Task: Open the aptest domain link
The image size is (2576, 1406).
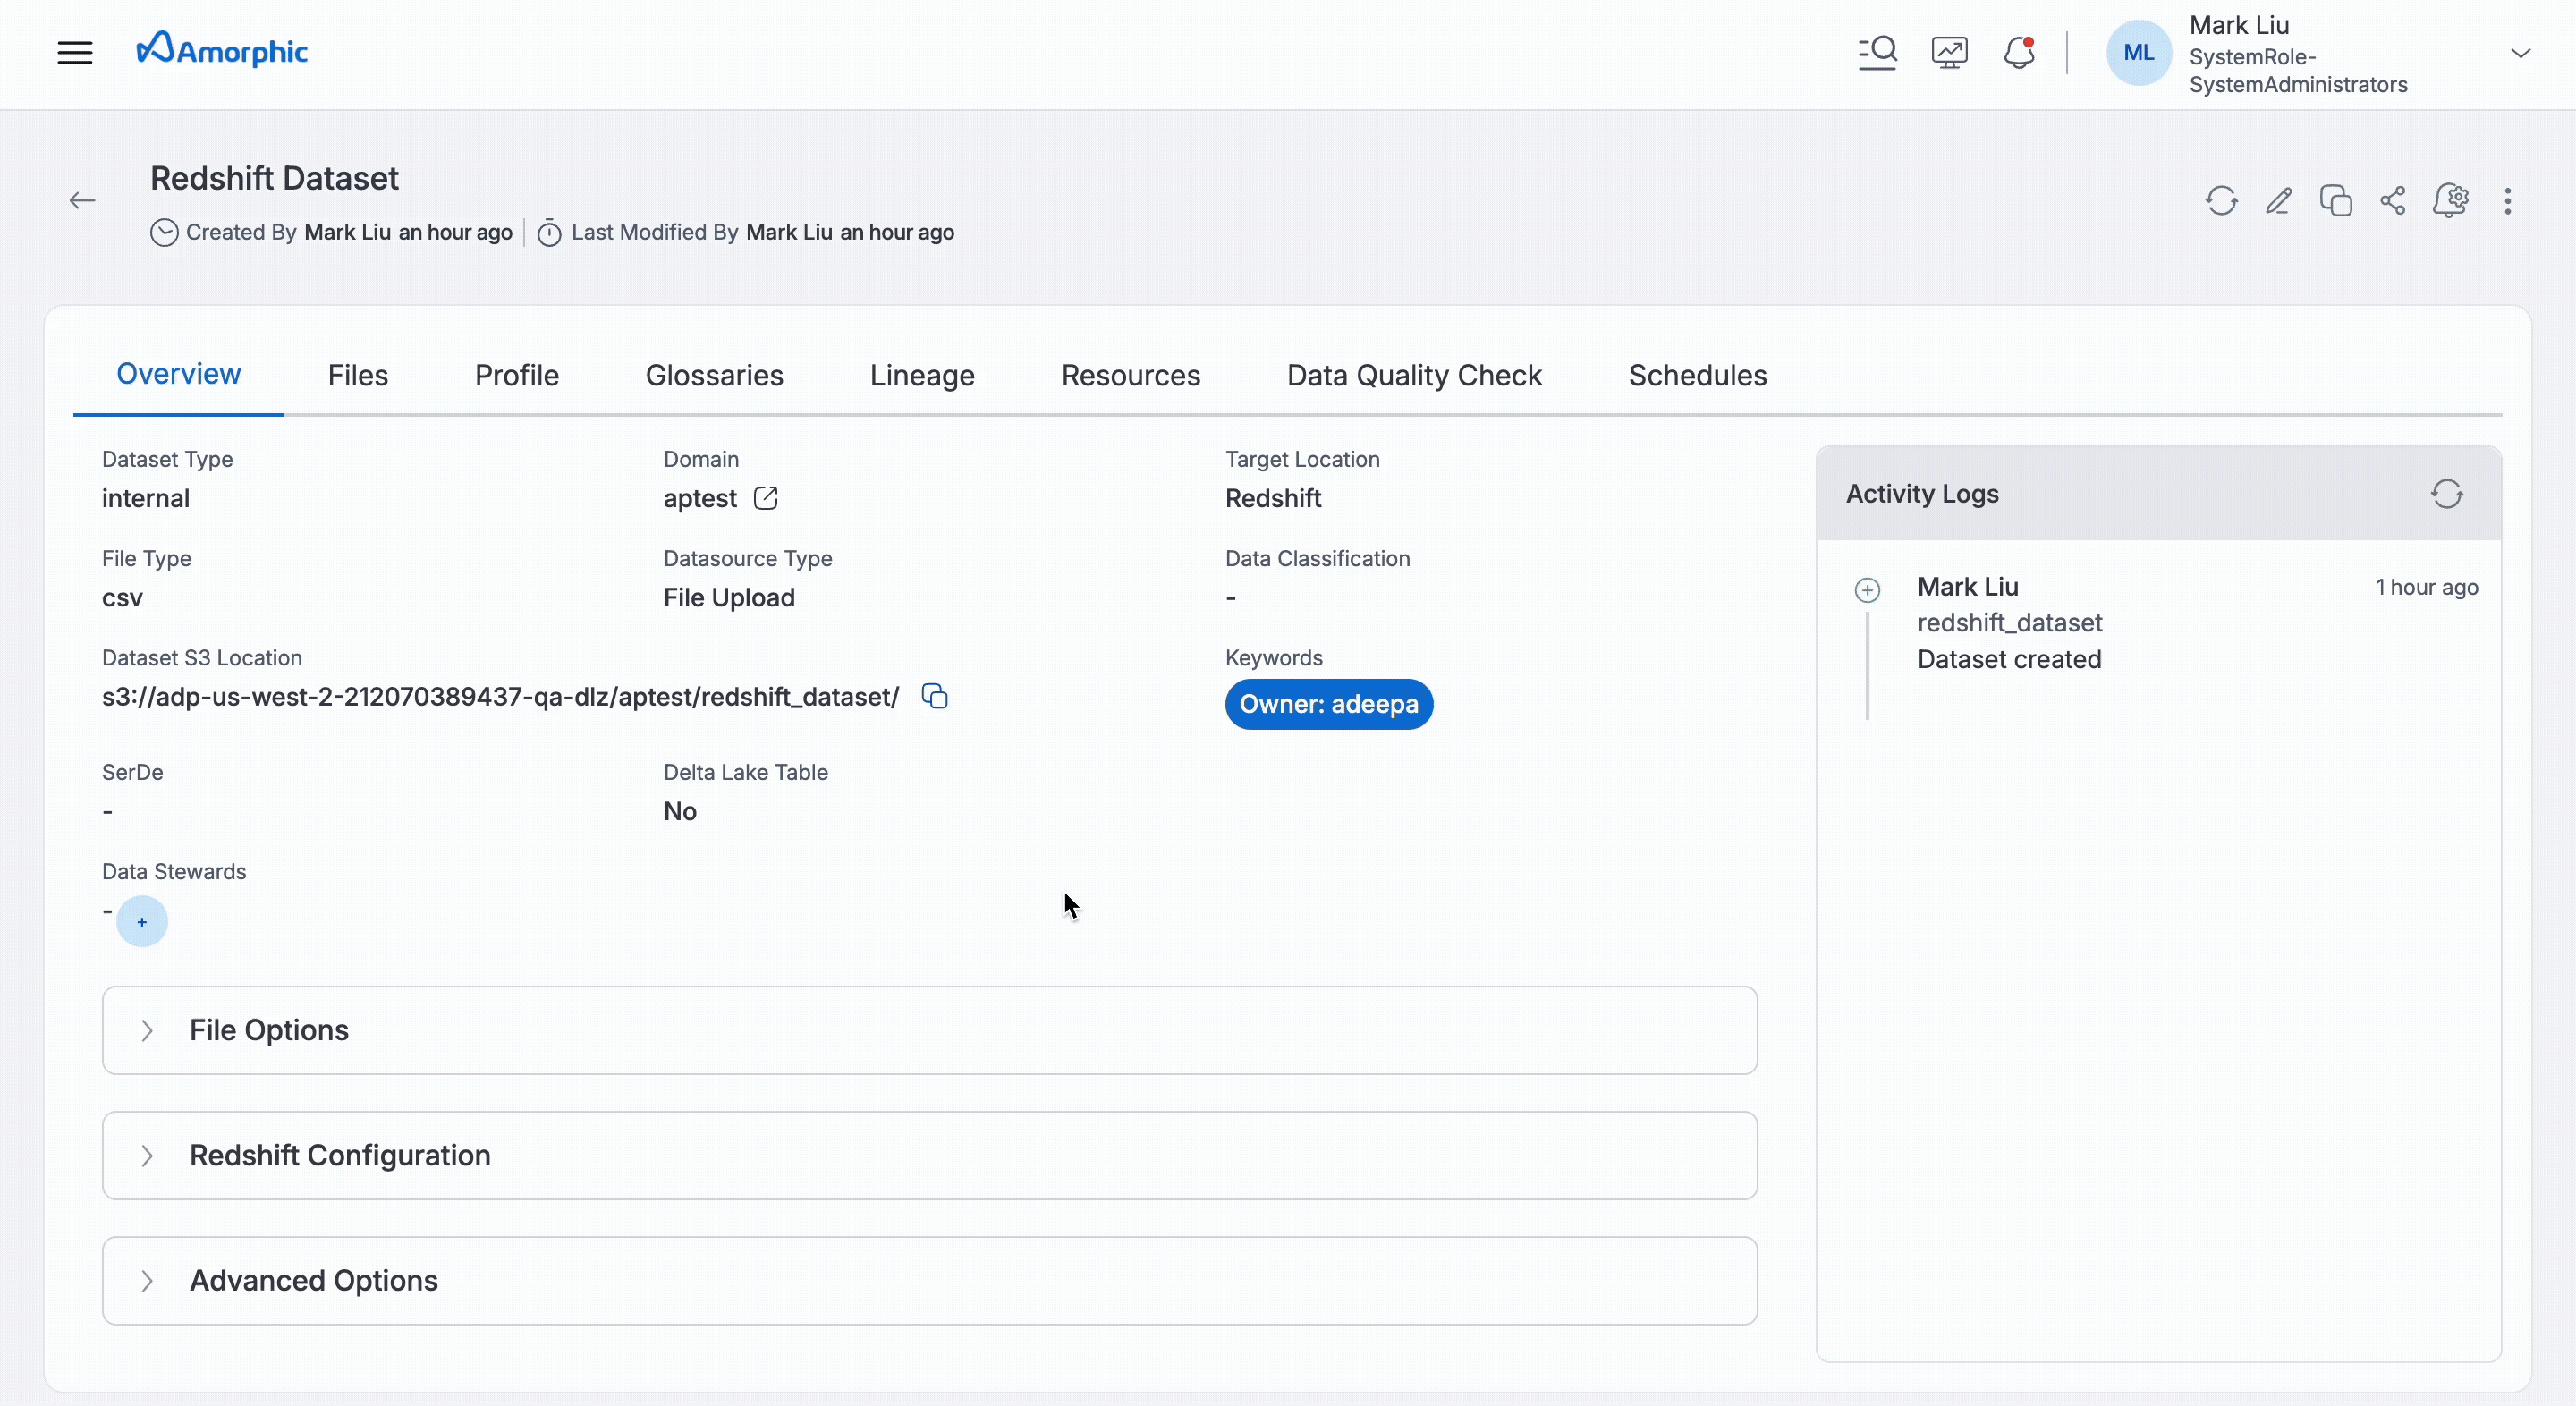Action: click(x=765, y=498)
